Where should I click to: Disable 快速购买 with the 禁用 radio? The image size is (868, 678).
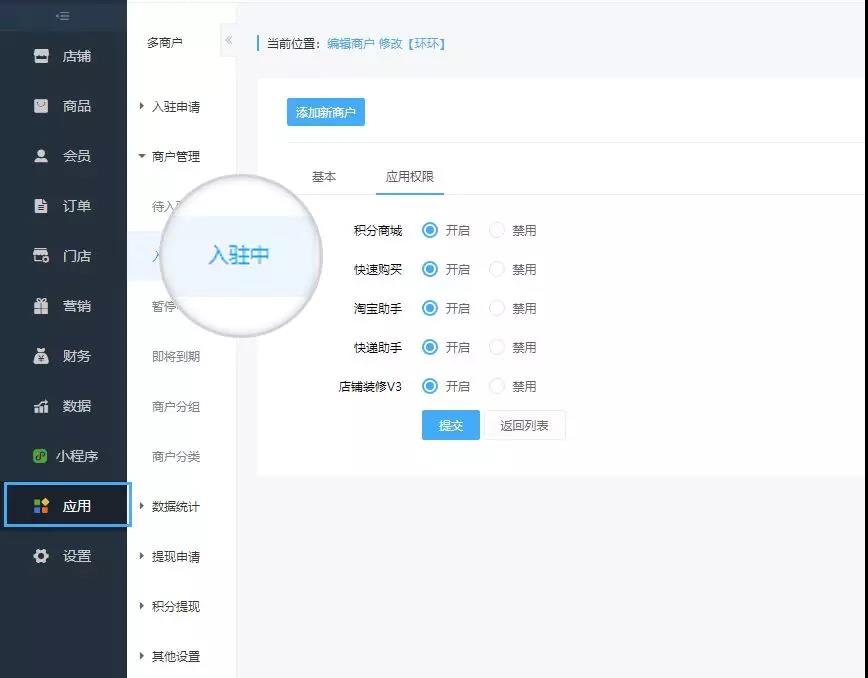[497, 270]
